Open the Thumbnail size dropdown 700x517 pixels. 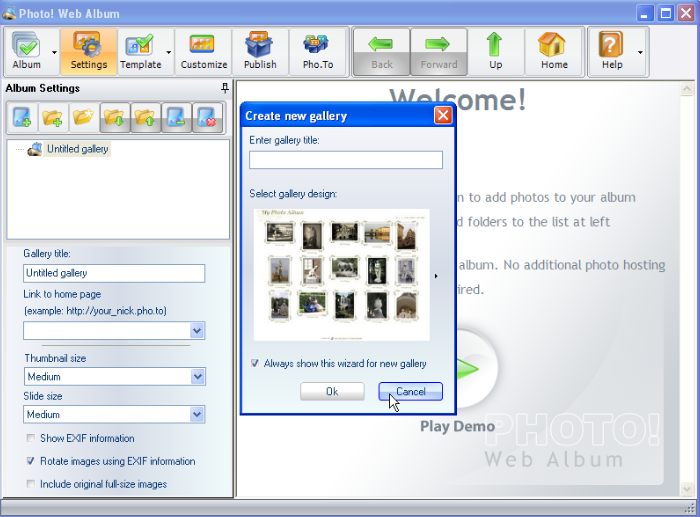tap(197, 377)
